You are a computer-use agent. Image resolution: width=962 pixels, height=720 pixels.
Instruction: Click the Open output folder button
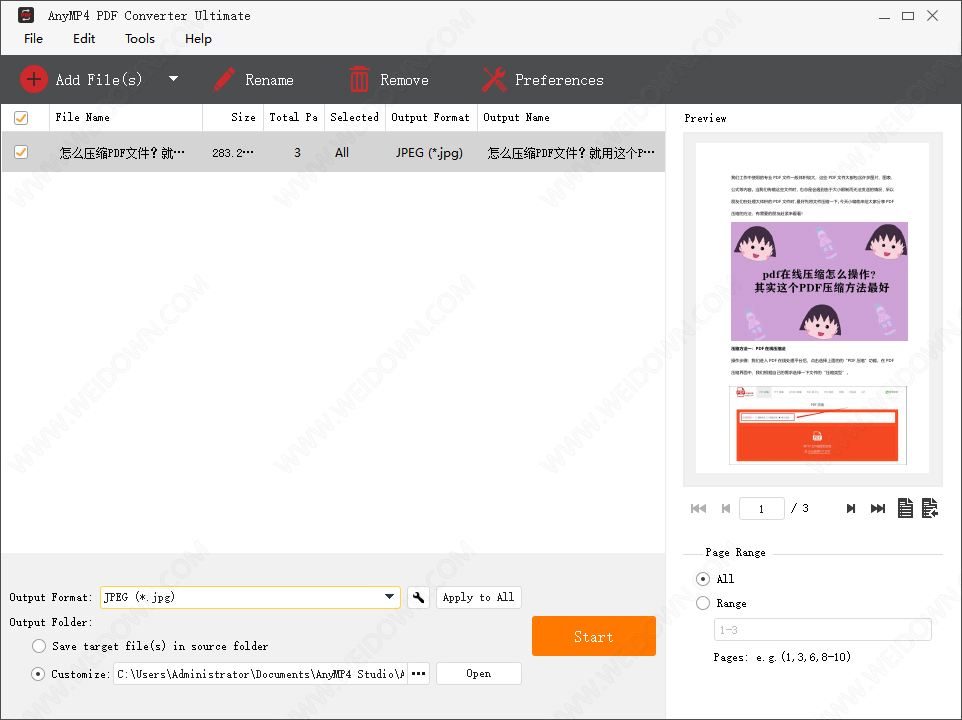pos(479,673)
